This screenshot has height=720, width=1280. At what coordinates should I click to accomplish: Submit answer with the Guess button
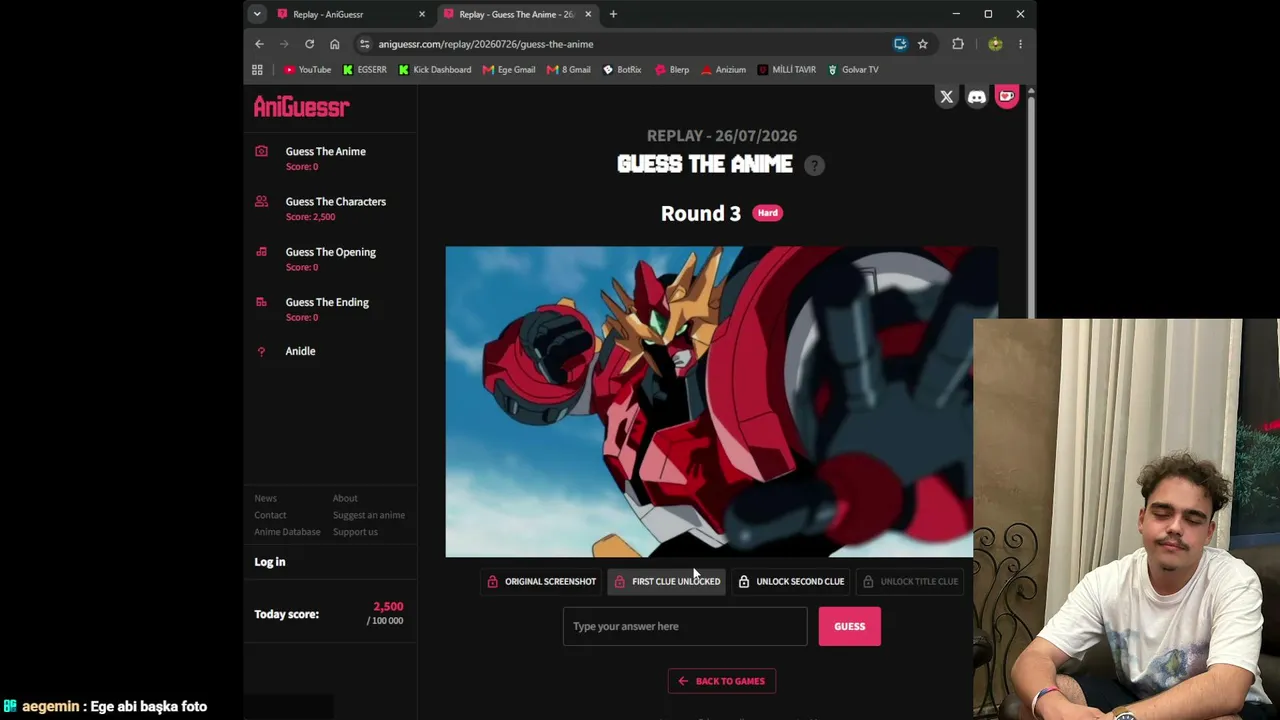pyautogui.click(x=850, y=626)
